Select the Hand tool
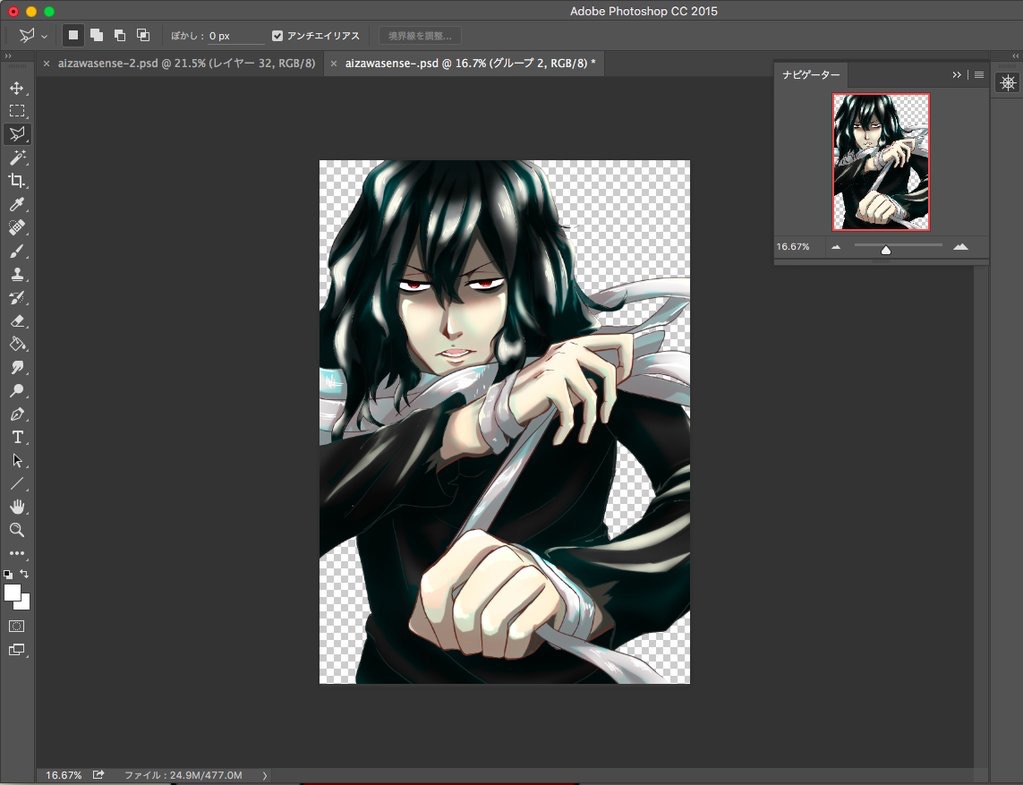Viewport: 1023px width, 785px height. [17, 507]
